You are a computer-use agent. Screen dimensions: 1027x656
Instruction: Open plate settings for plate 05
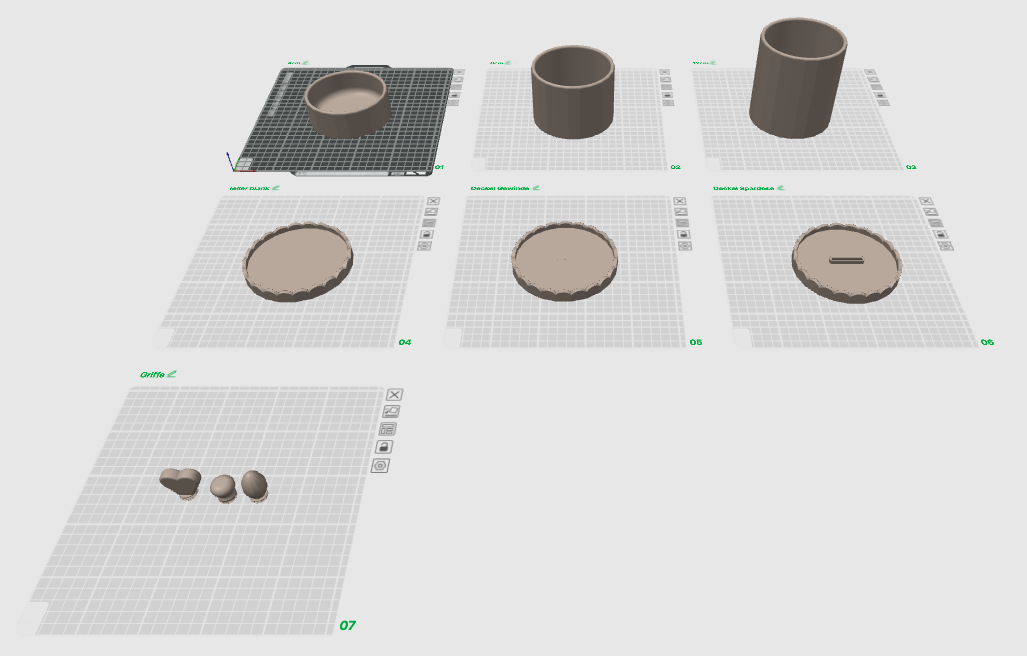(x=684, y=246)
